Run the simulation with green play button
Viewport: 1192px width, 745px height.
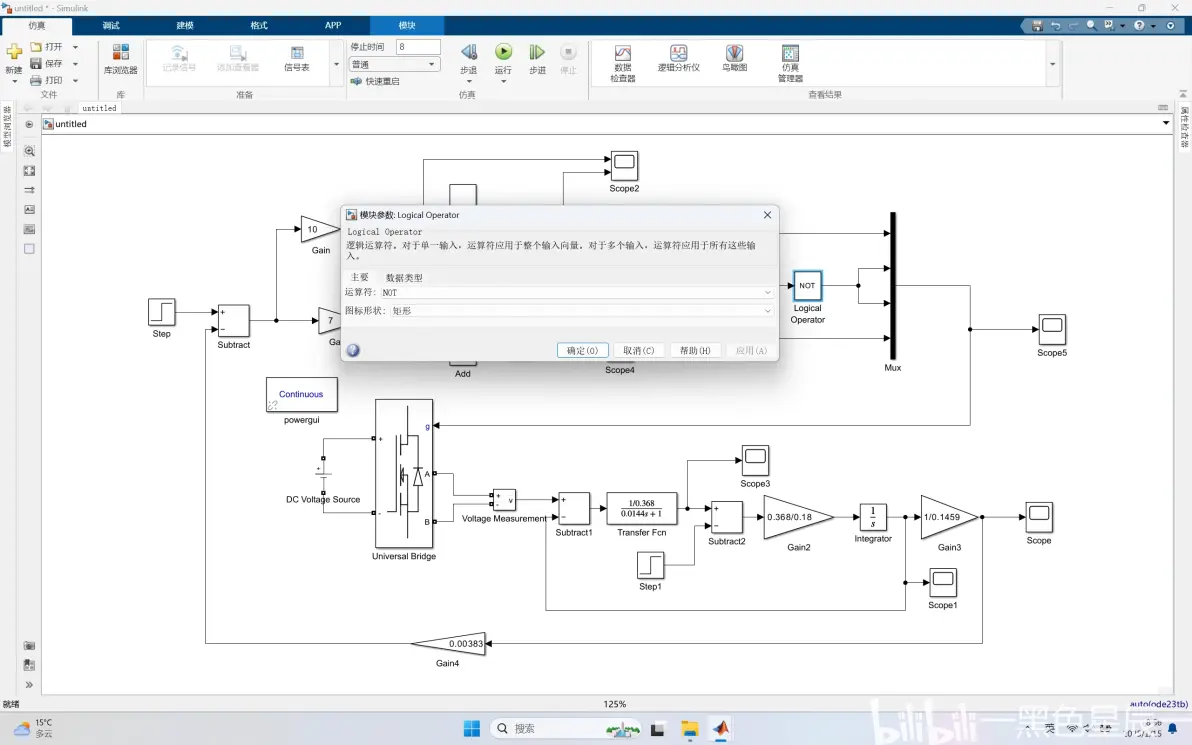503,52
